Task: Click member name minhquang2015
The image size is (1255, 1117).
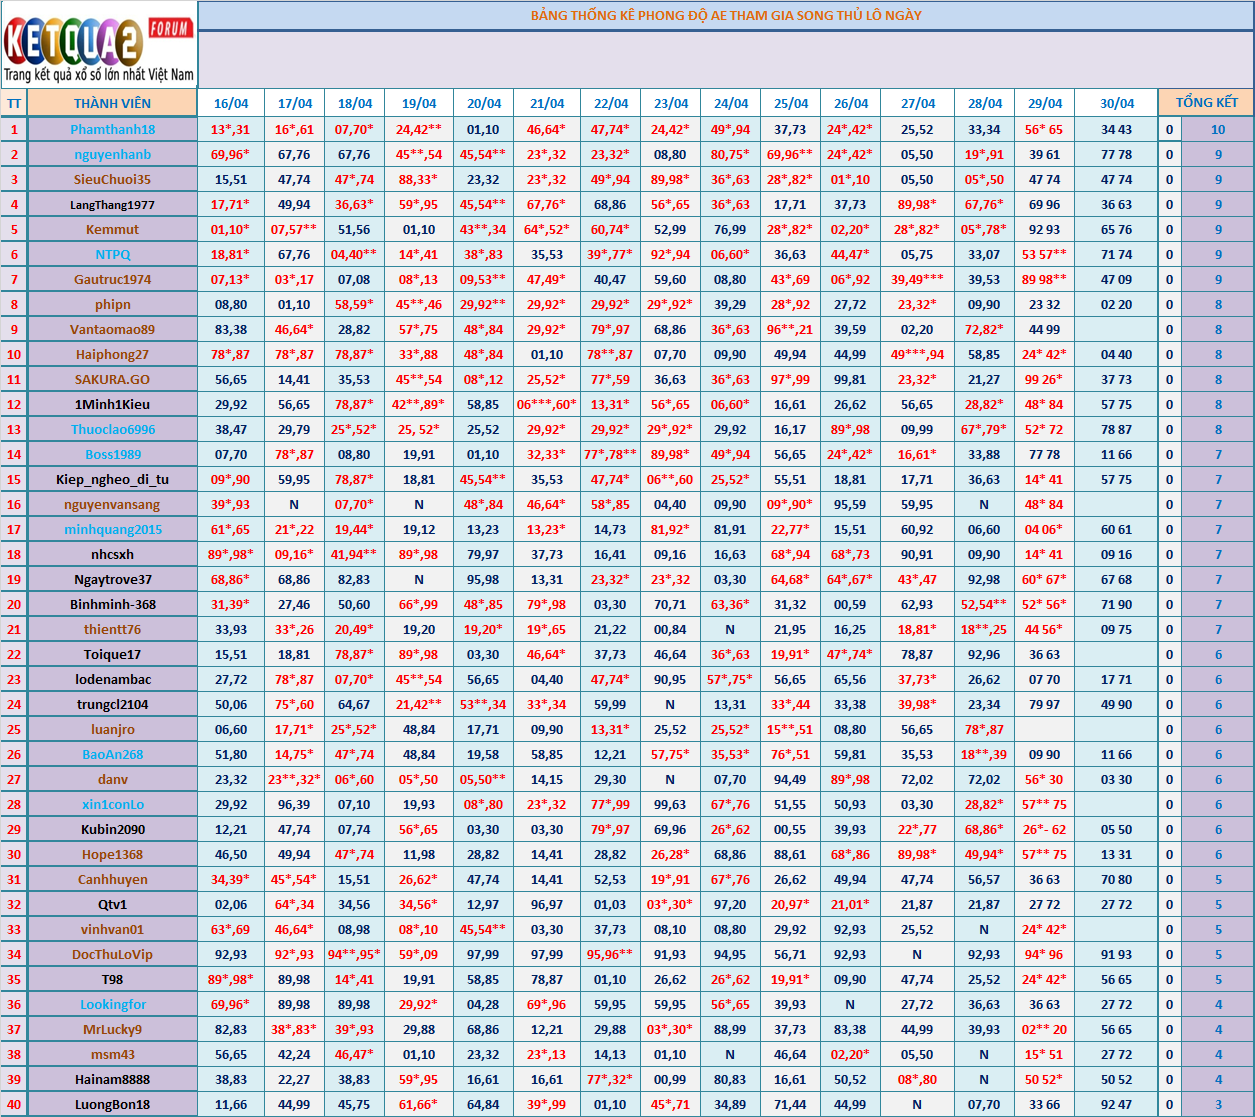Action: coord(113,529)
